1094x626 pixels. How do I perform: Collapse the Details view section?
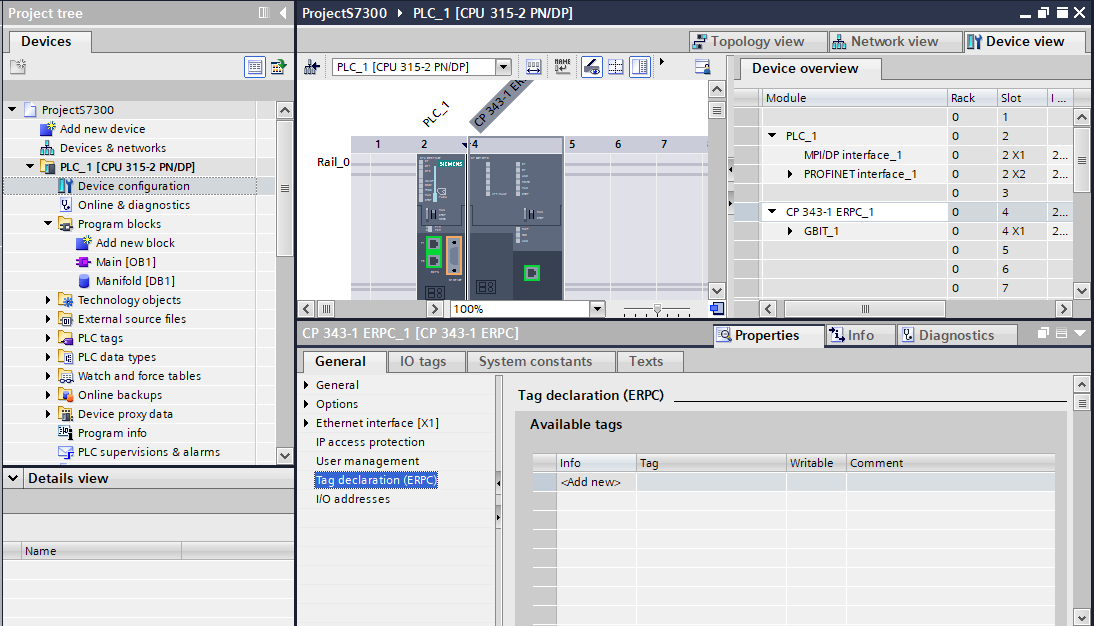point(13,478)
